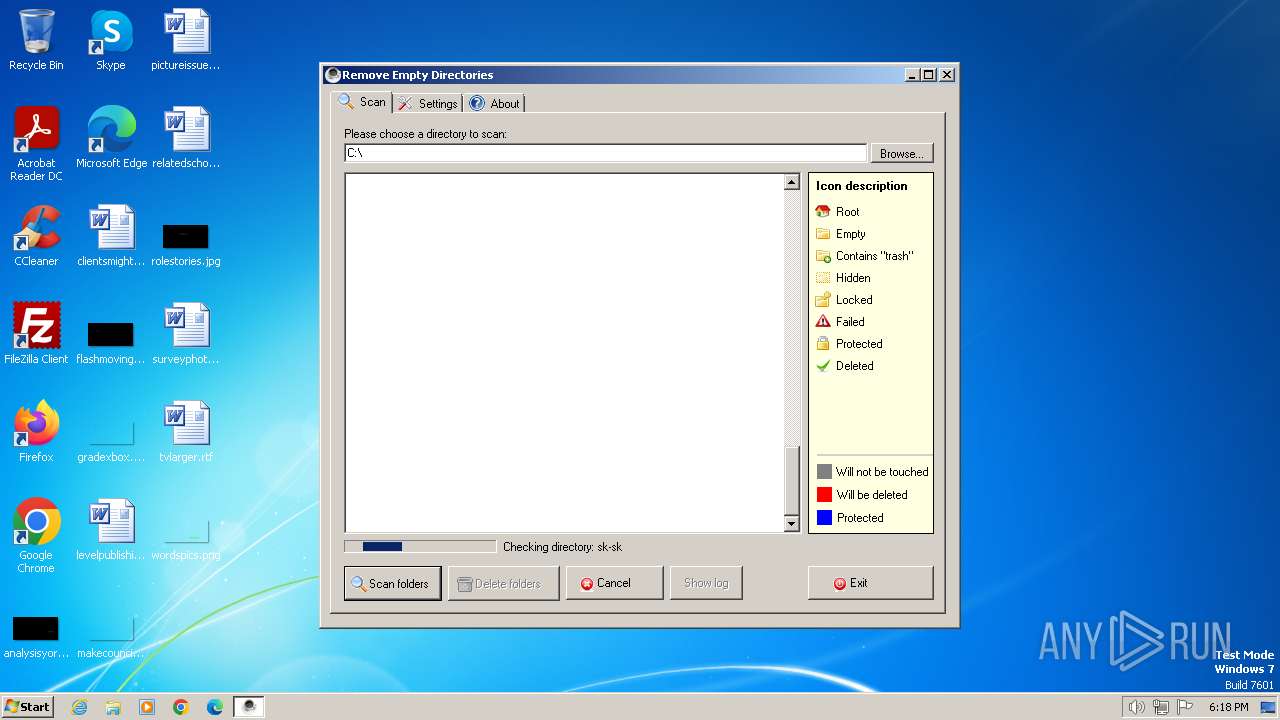Image resolution: width=1280 pixels, height=720 pixels.
Task: Click the results list scroll up arrow
Action: [x=791, y=182]
